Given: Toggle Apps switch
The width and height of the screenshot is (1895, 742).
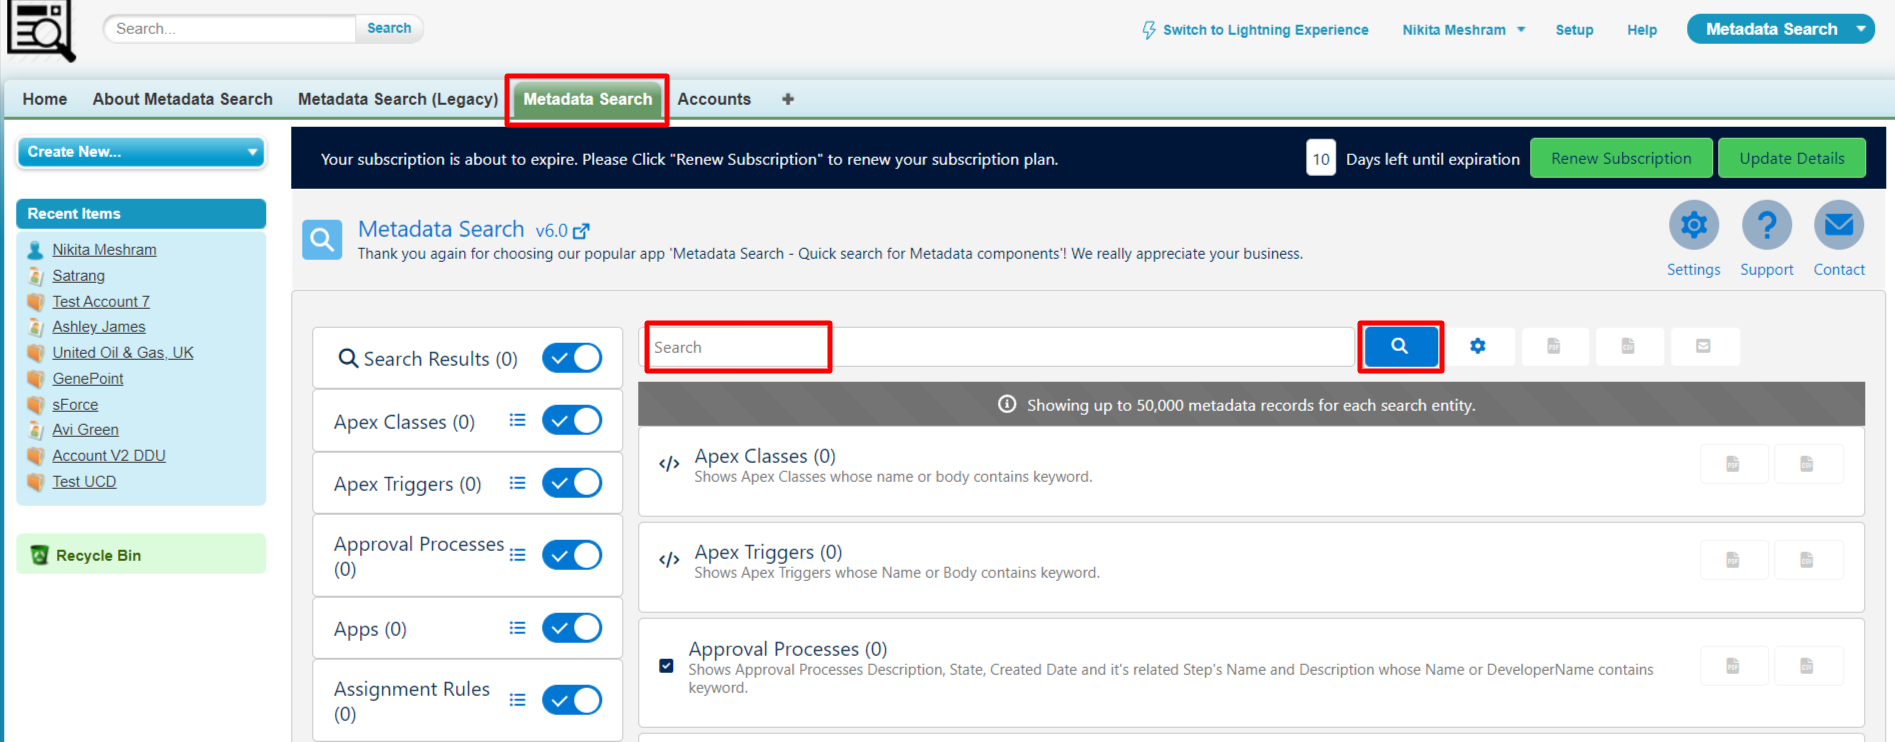Looking at the screenshot, I should click(572, 628).
